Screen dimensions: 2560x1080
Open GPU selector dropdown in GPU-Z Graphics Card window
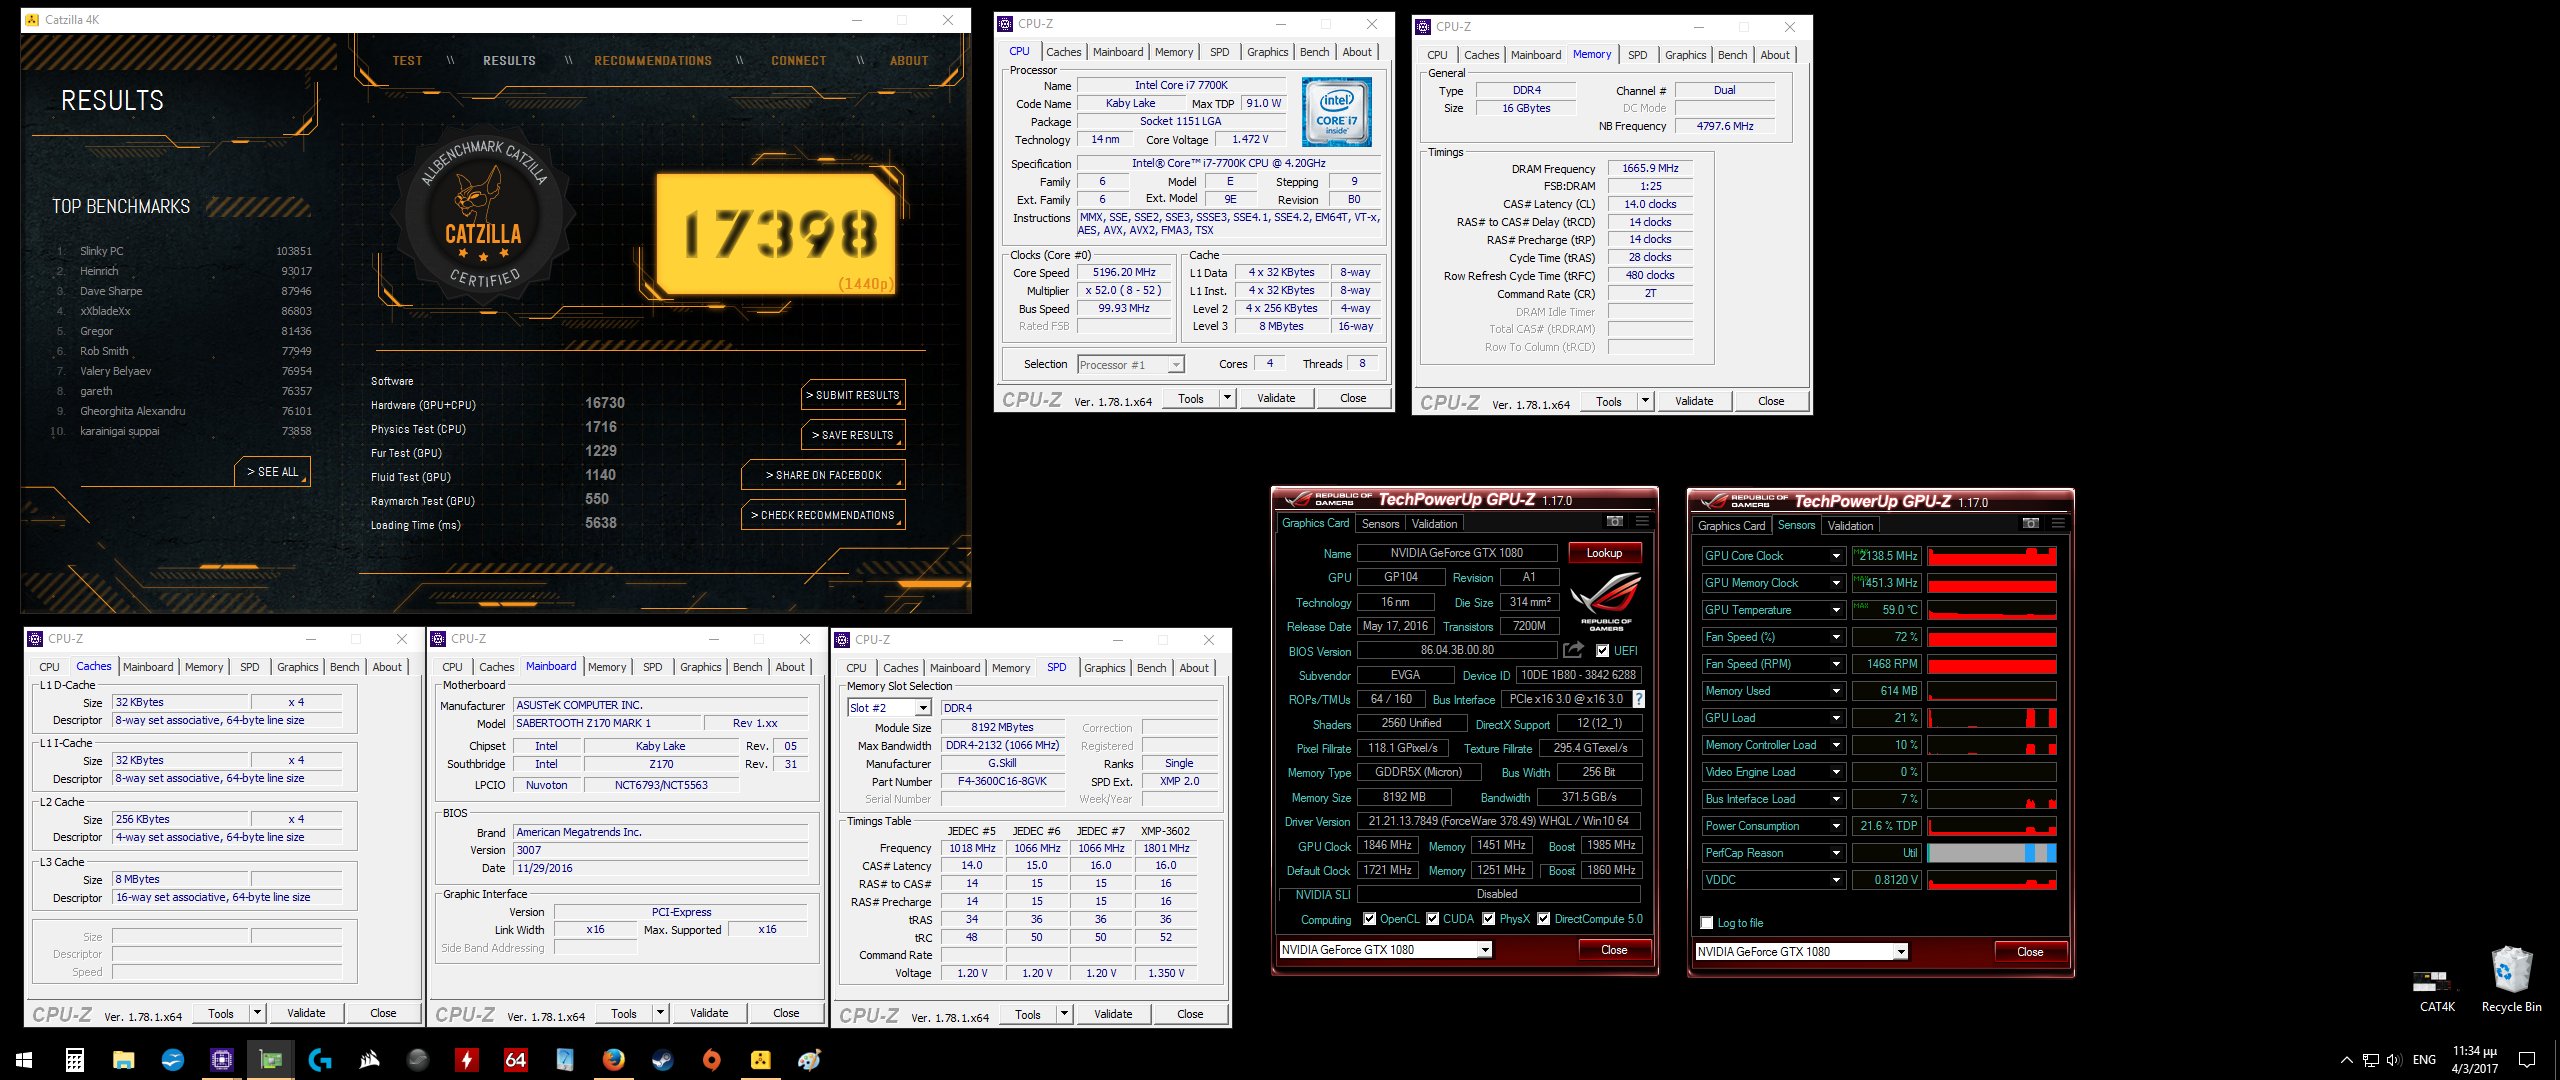tap(1485, 949)
